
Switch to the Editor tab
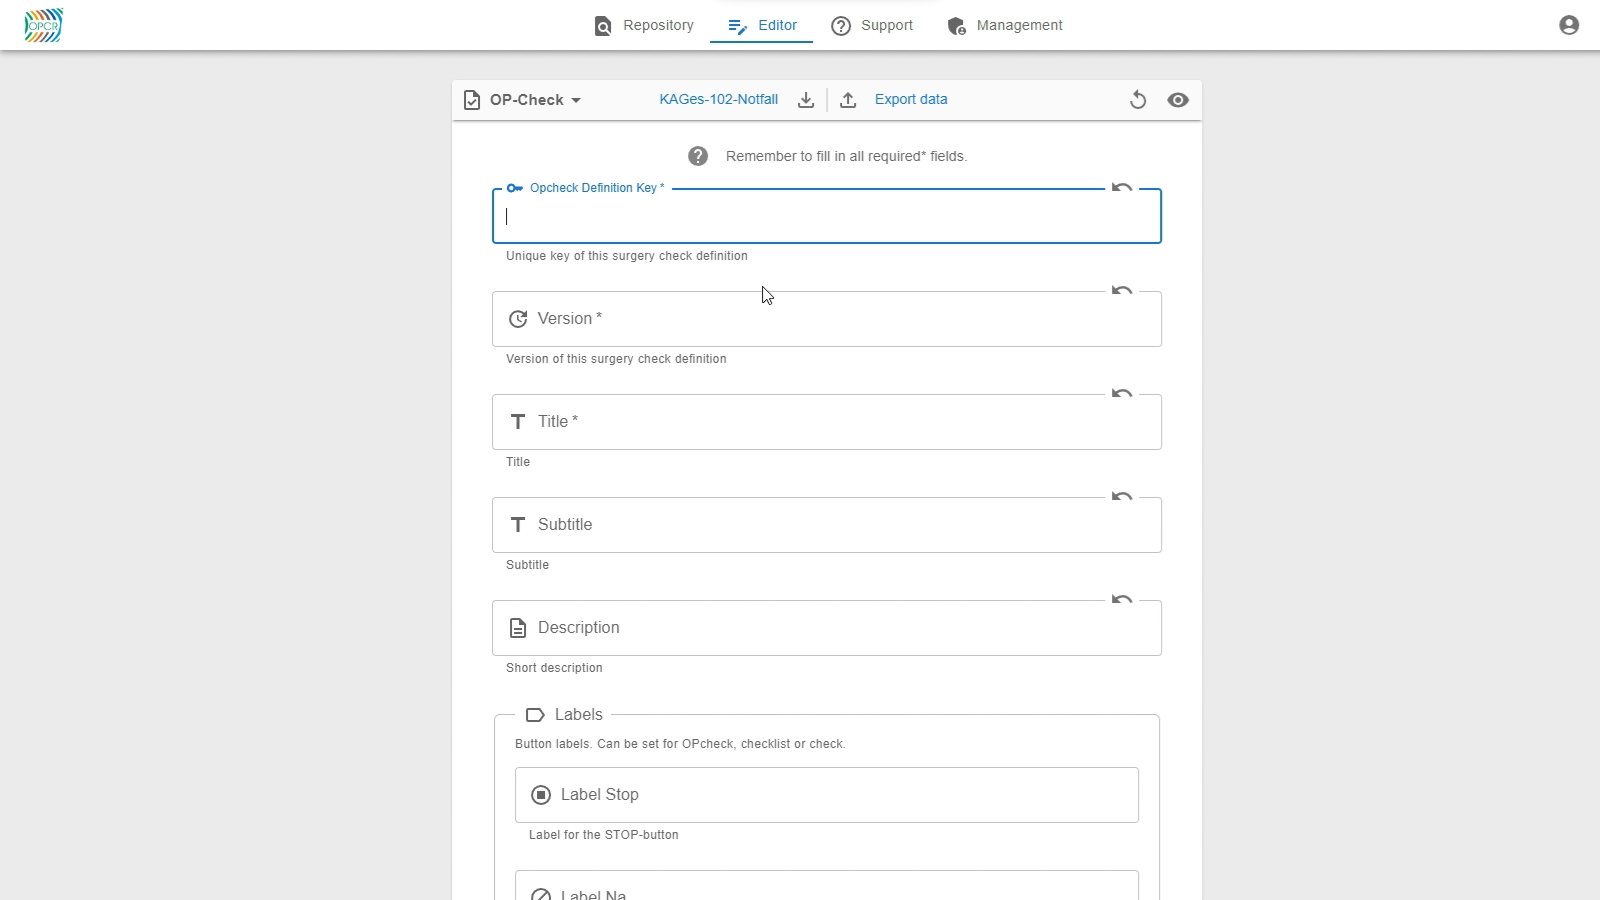[762, 25]
